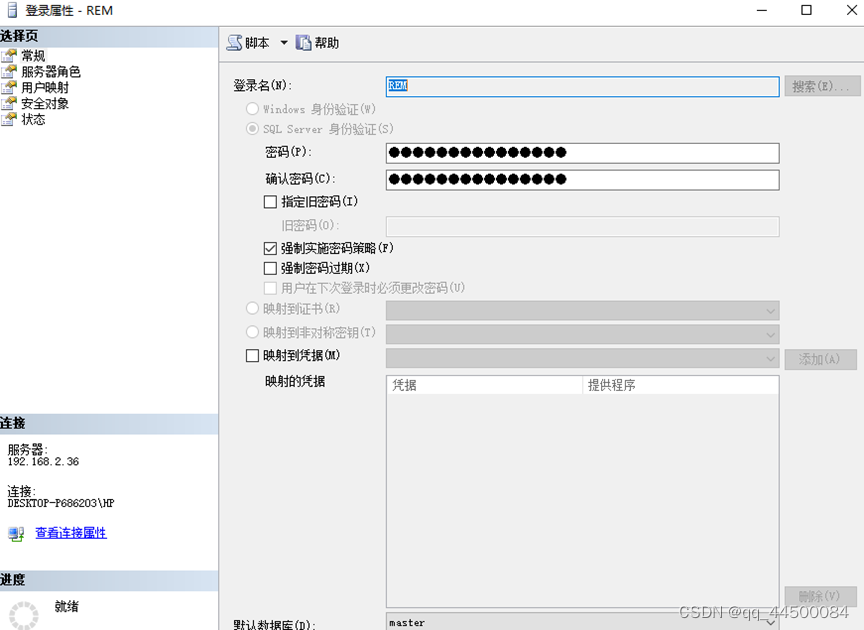Disable 强制实施密码策略 option
864x630 pixels.
click(x=271, y=248)
